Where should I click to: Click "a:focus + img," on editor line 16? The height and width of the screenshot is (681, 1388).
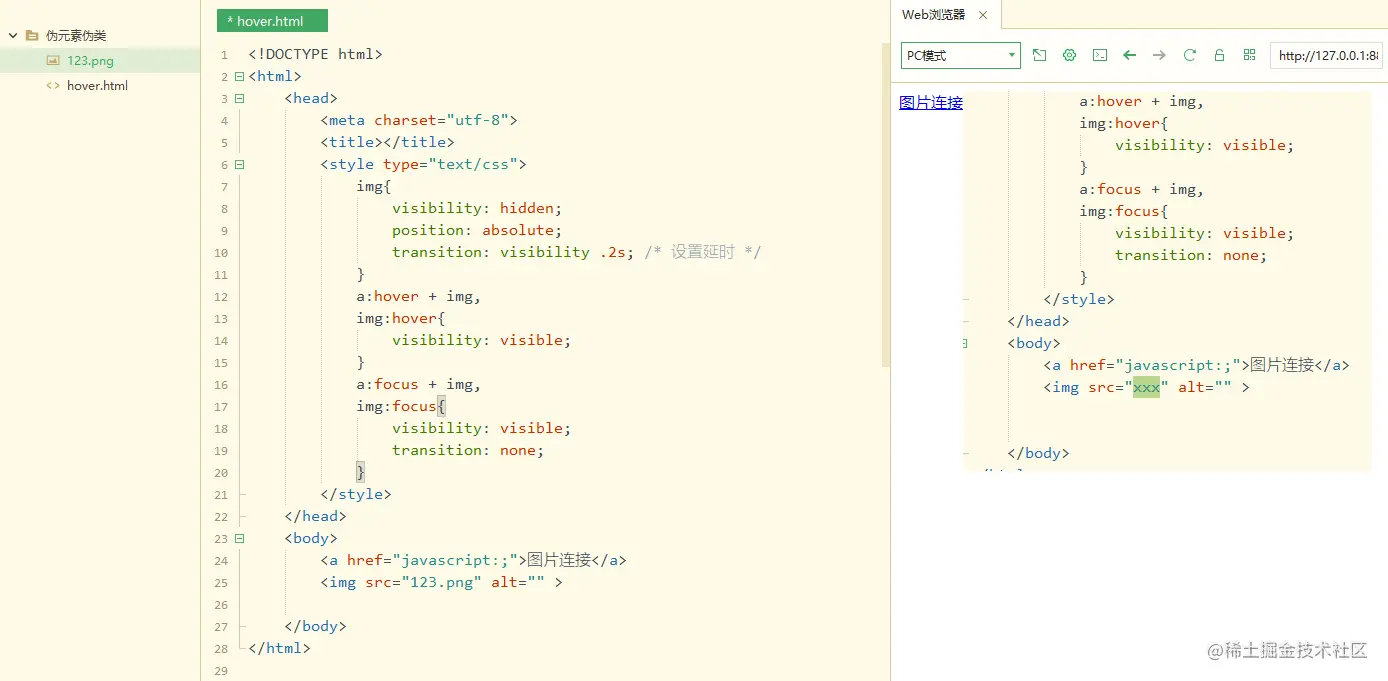(x=418, y=384)
